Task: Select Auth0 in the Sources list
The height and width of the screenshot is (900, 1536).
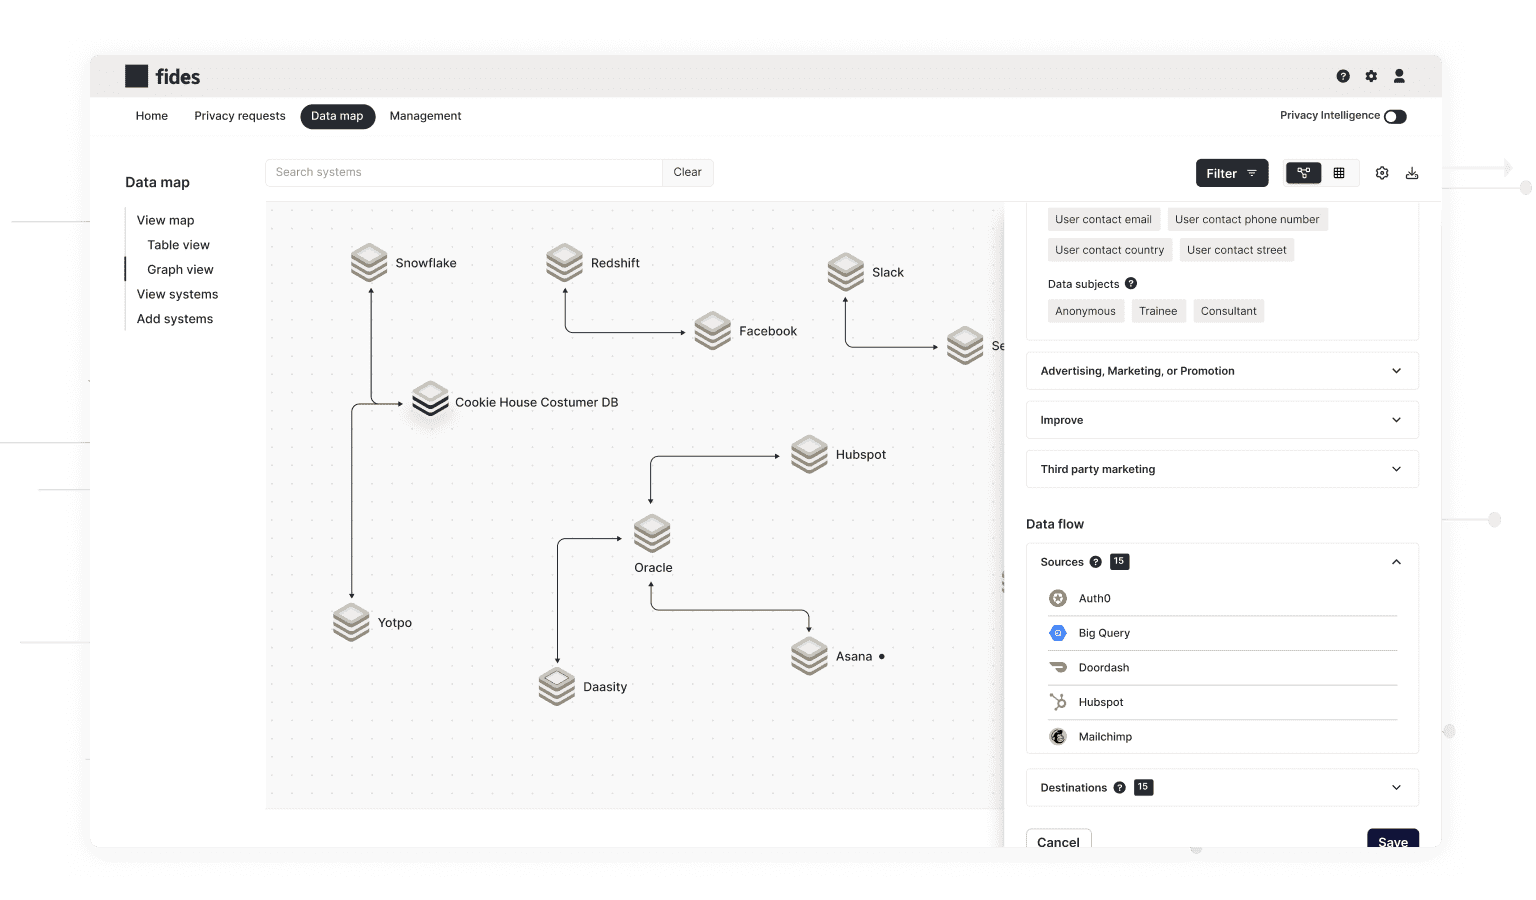Action: click(x=1222, y=598)
